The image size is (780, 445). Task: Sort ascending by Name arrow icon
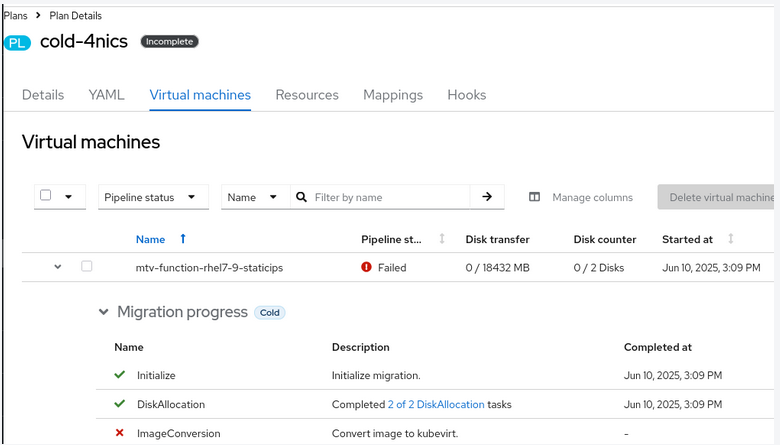pyautogui.click(x=183, y=239)
